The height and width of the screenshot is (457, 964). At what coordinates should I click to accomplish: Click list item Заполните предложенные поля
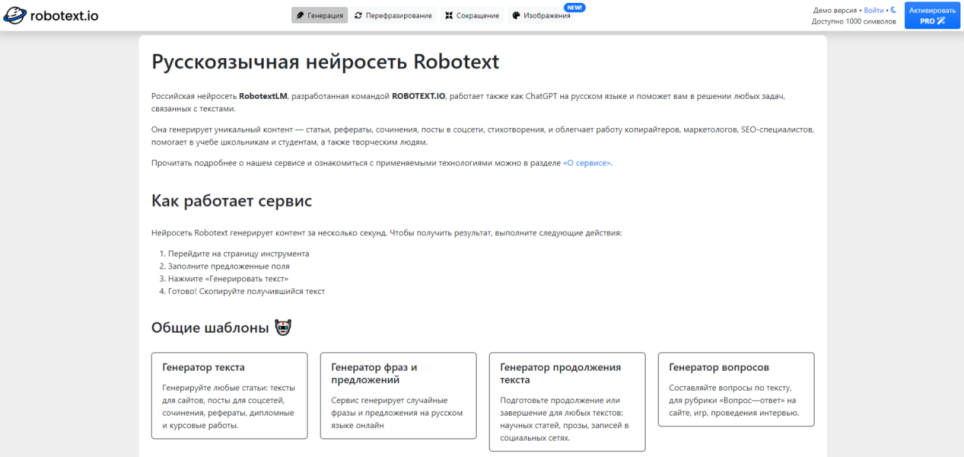click(229, 266)
